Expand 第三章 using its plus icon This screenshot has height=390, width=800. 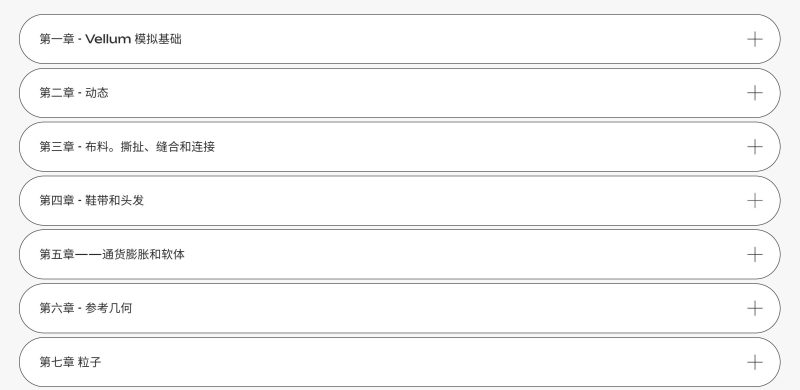click(x=755, y=147)
